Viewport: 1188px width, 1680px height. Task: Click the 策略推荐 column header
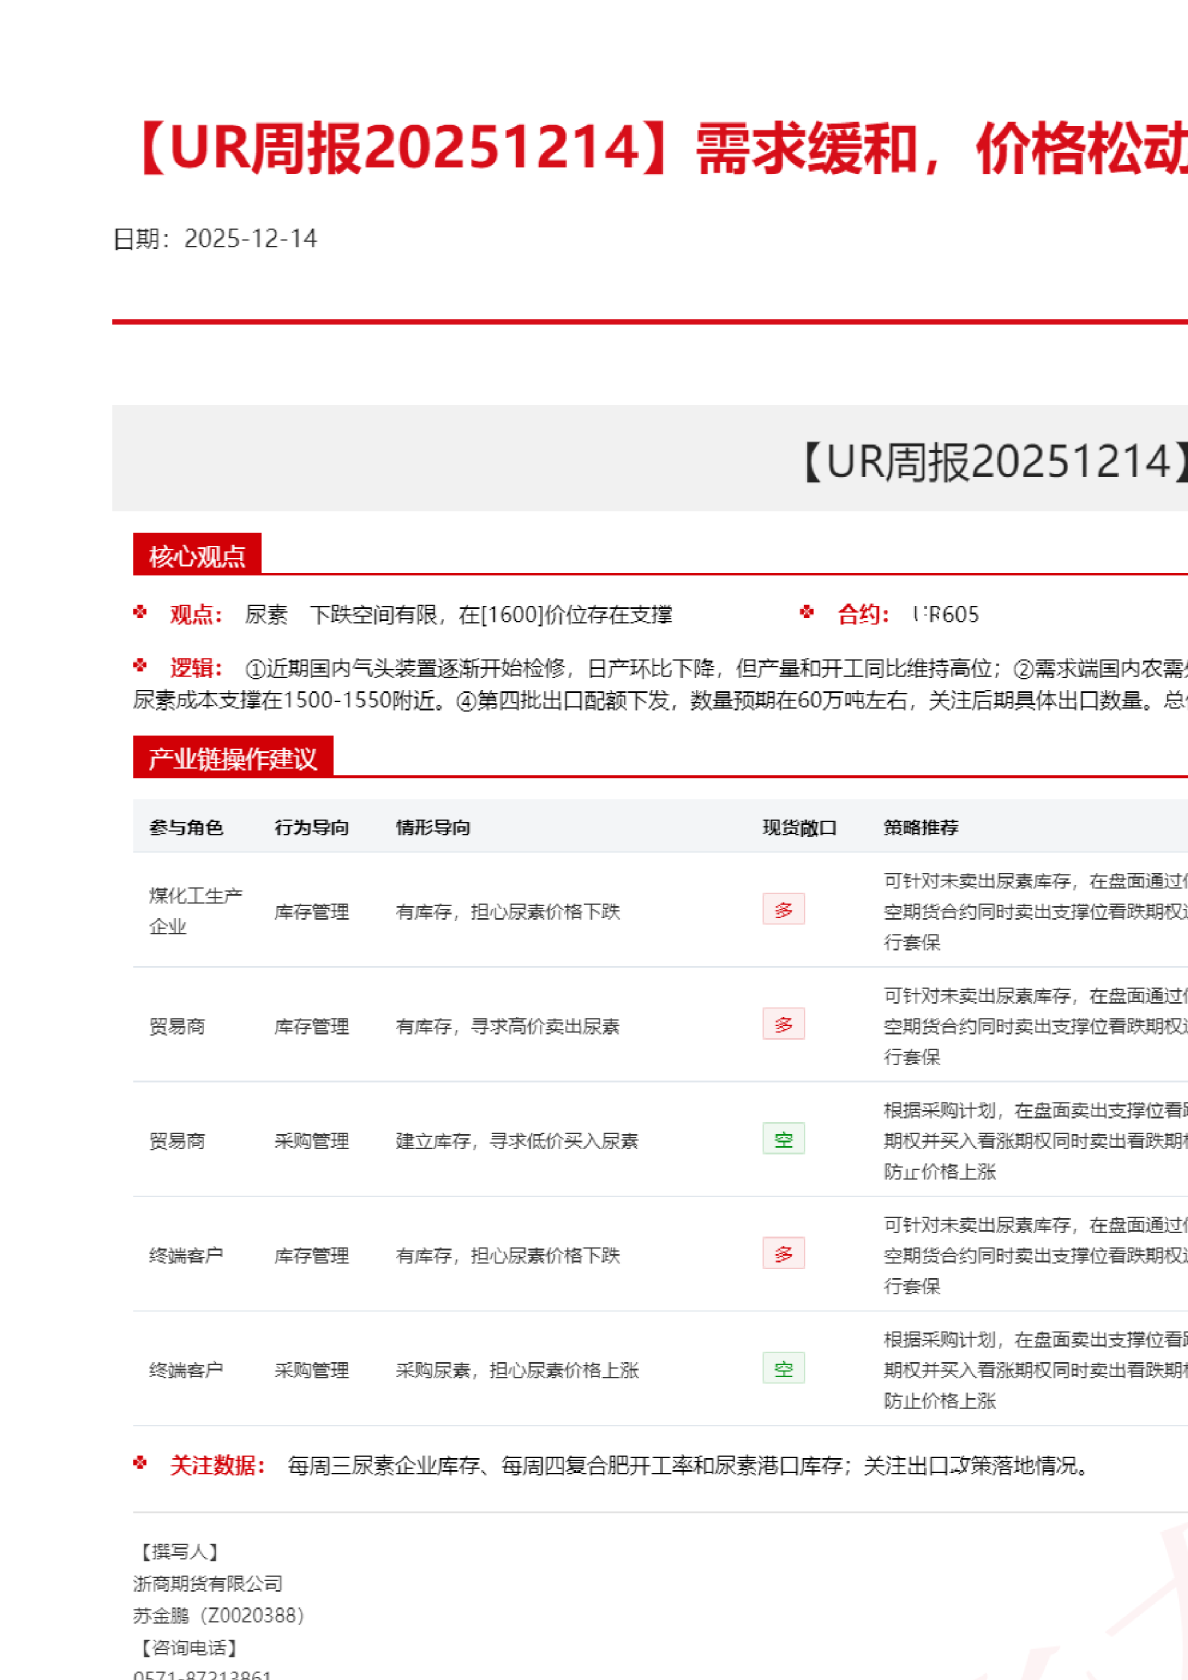[920, 827]
